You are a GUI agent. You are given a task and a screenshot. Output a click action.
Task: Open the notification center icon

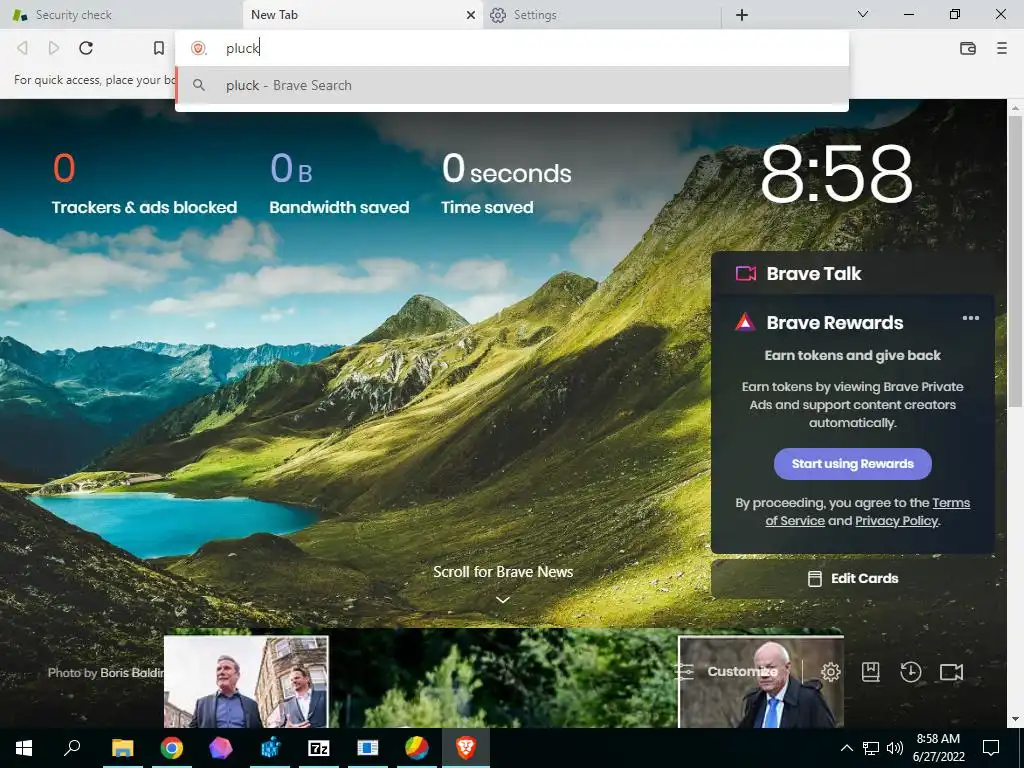click(x=991, y=748)
